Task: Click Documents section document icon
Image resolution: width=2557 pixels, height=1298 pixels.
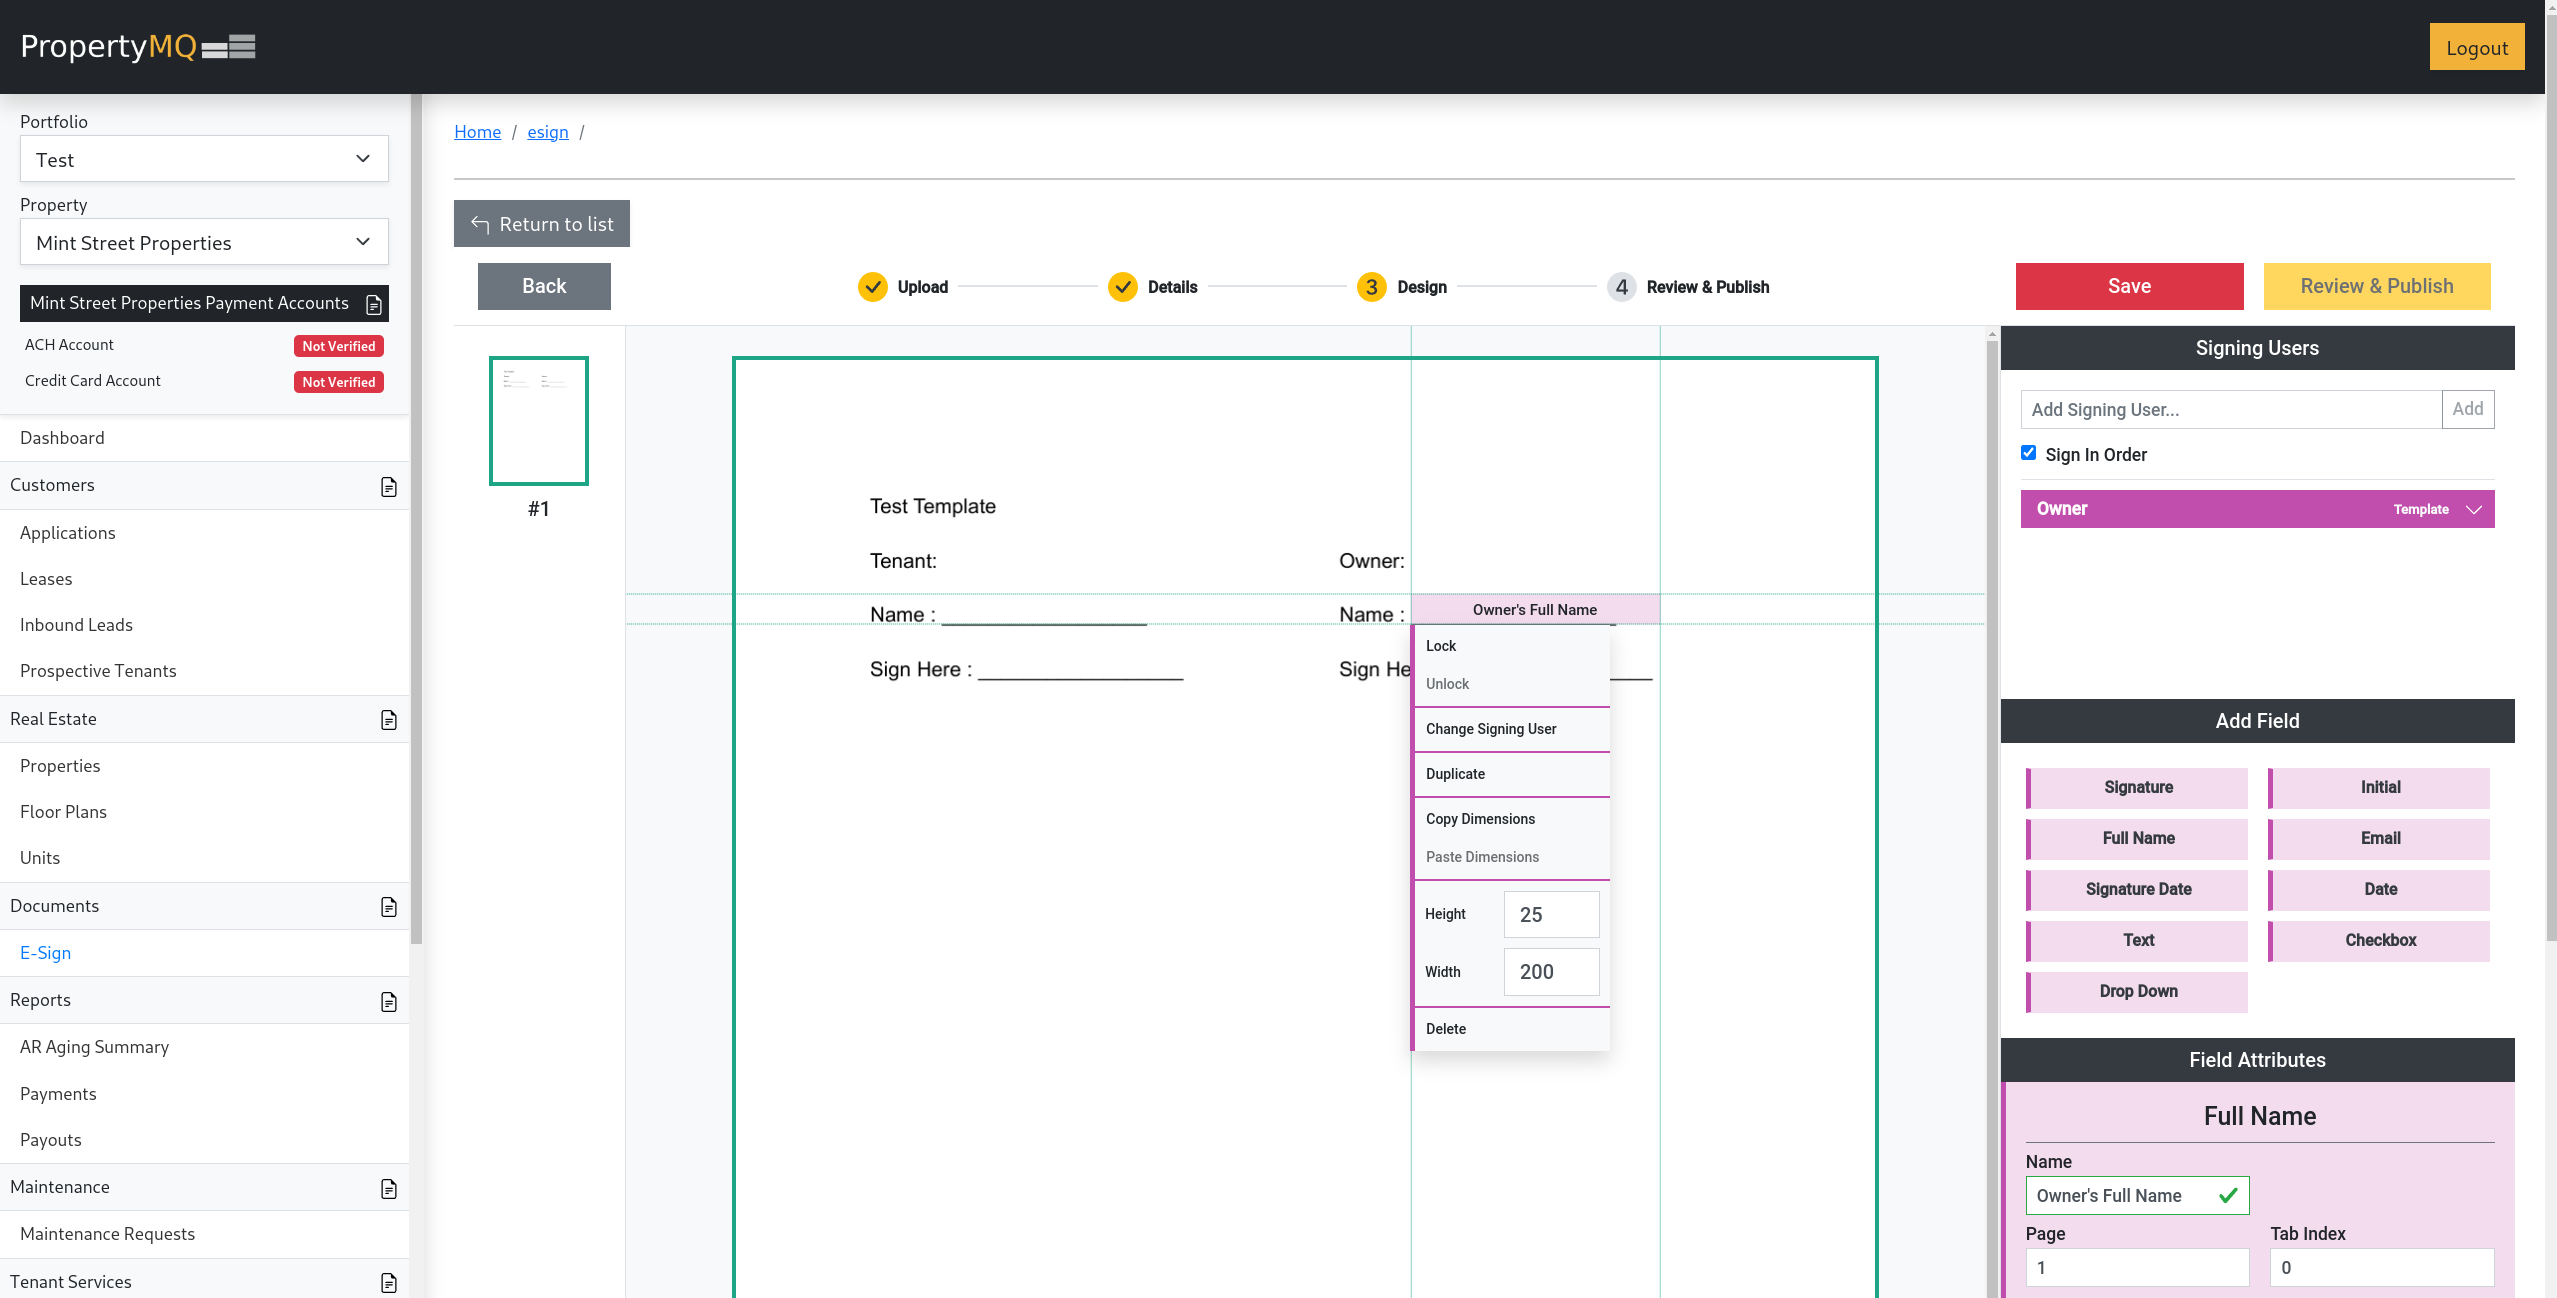Action: coord(389,907)
